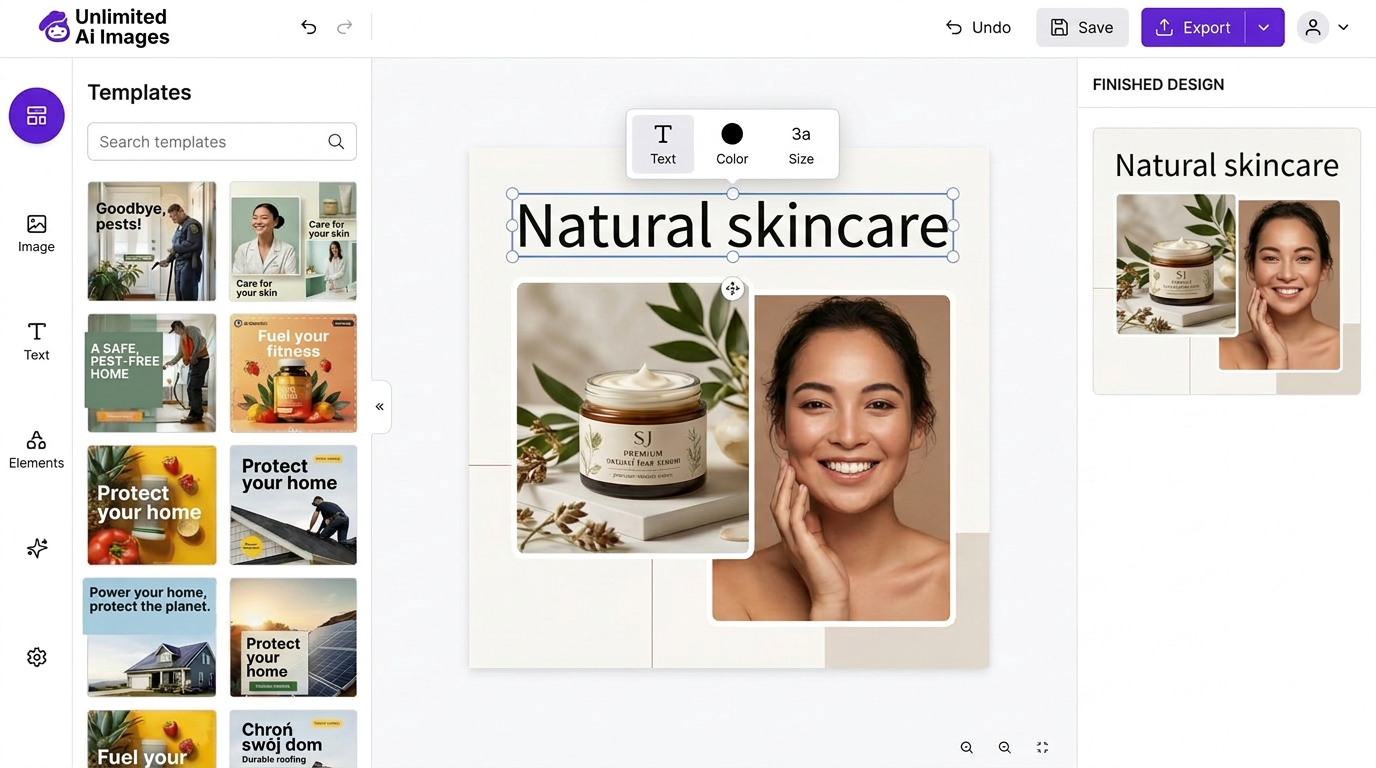Open the Templates panel icon in sidebar
This screenshot has width=1376, height=768.
tap(37, 116)
